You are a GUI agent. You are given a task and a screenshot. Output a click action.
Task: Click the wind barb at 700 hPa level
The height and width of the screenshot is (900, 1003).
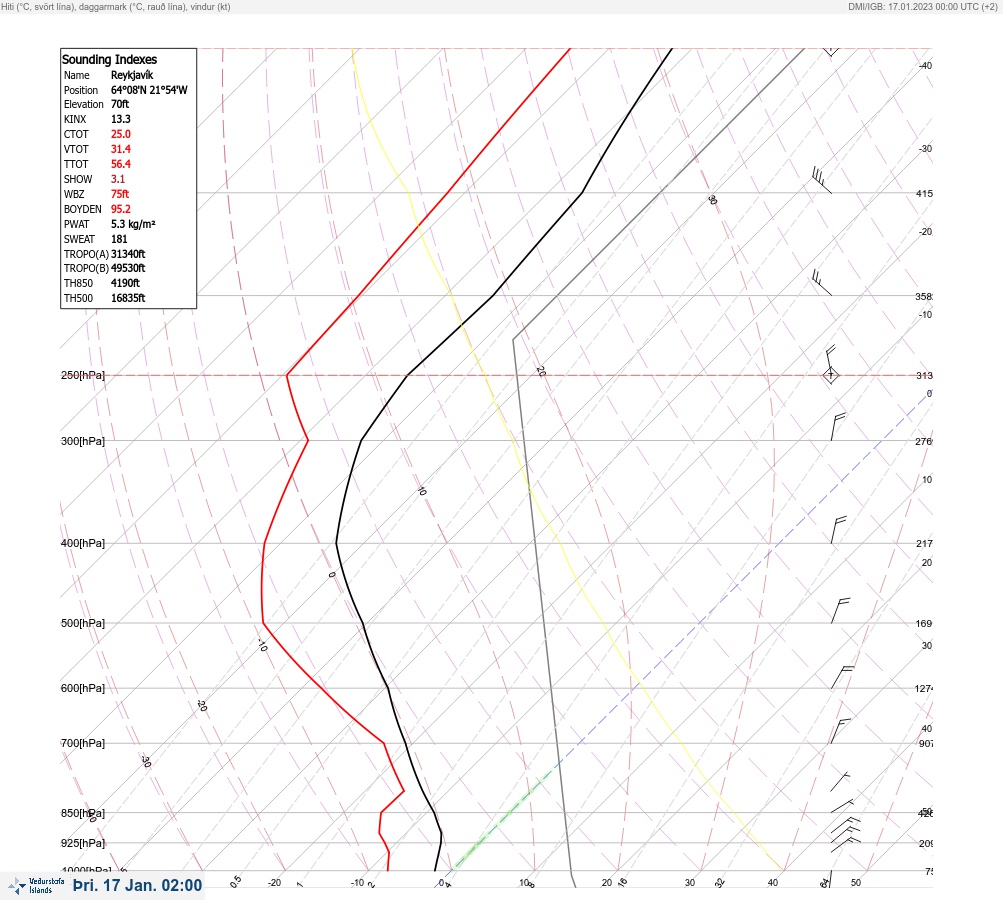pos(840,730)
